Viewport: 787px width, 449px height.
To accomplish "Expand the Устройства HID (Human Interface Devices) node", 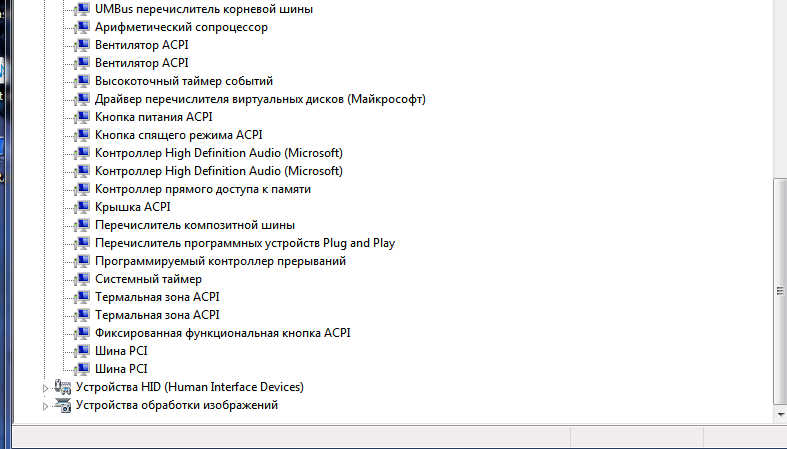I will 44,387.
